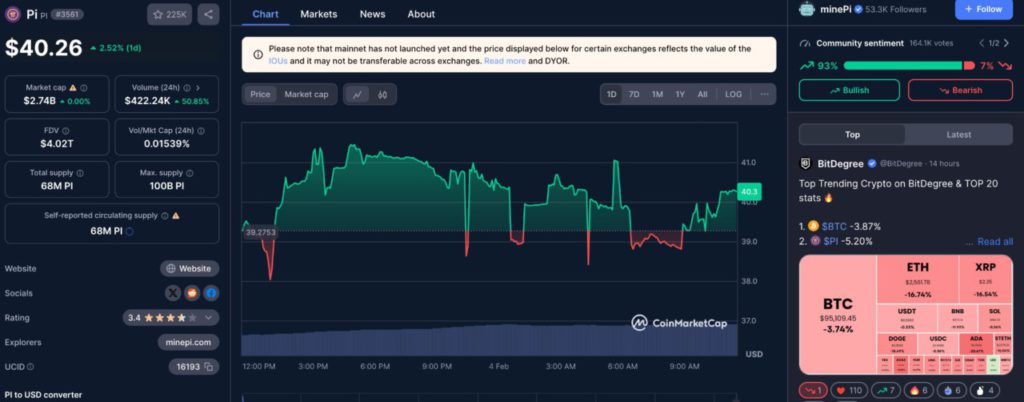
Task: Click the Market cap info icon
Action: (84, 87)
